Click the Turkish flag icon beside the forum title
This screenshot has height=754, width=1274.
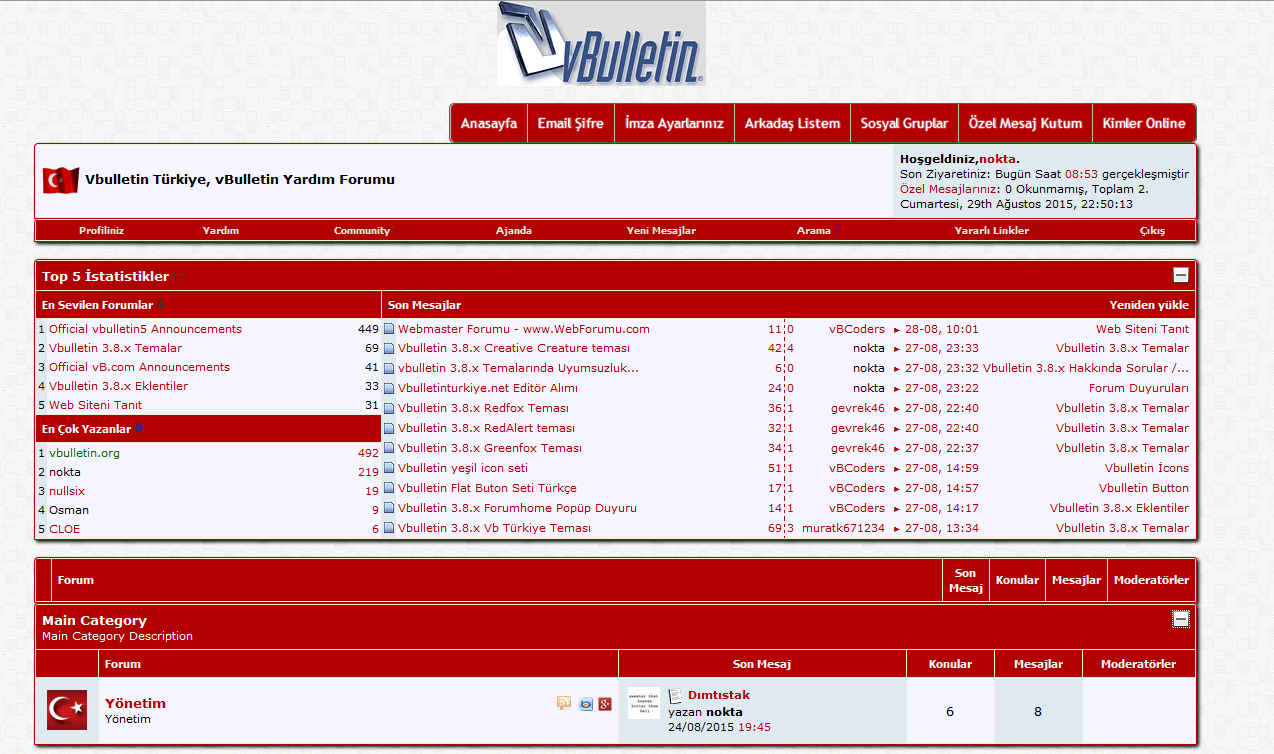[x=60, y=180]
